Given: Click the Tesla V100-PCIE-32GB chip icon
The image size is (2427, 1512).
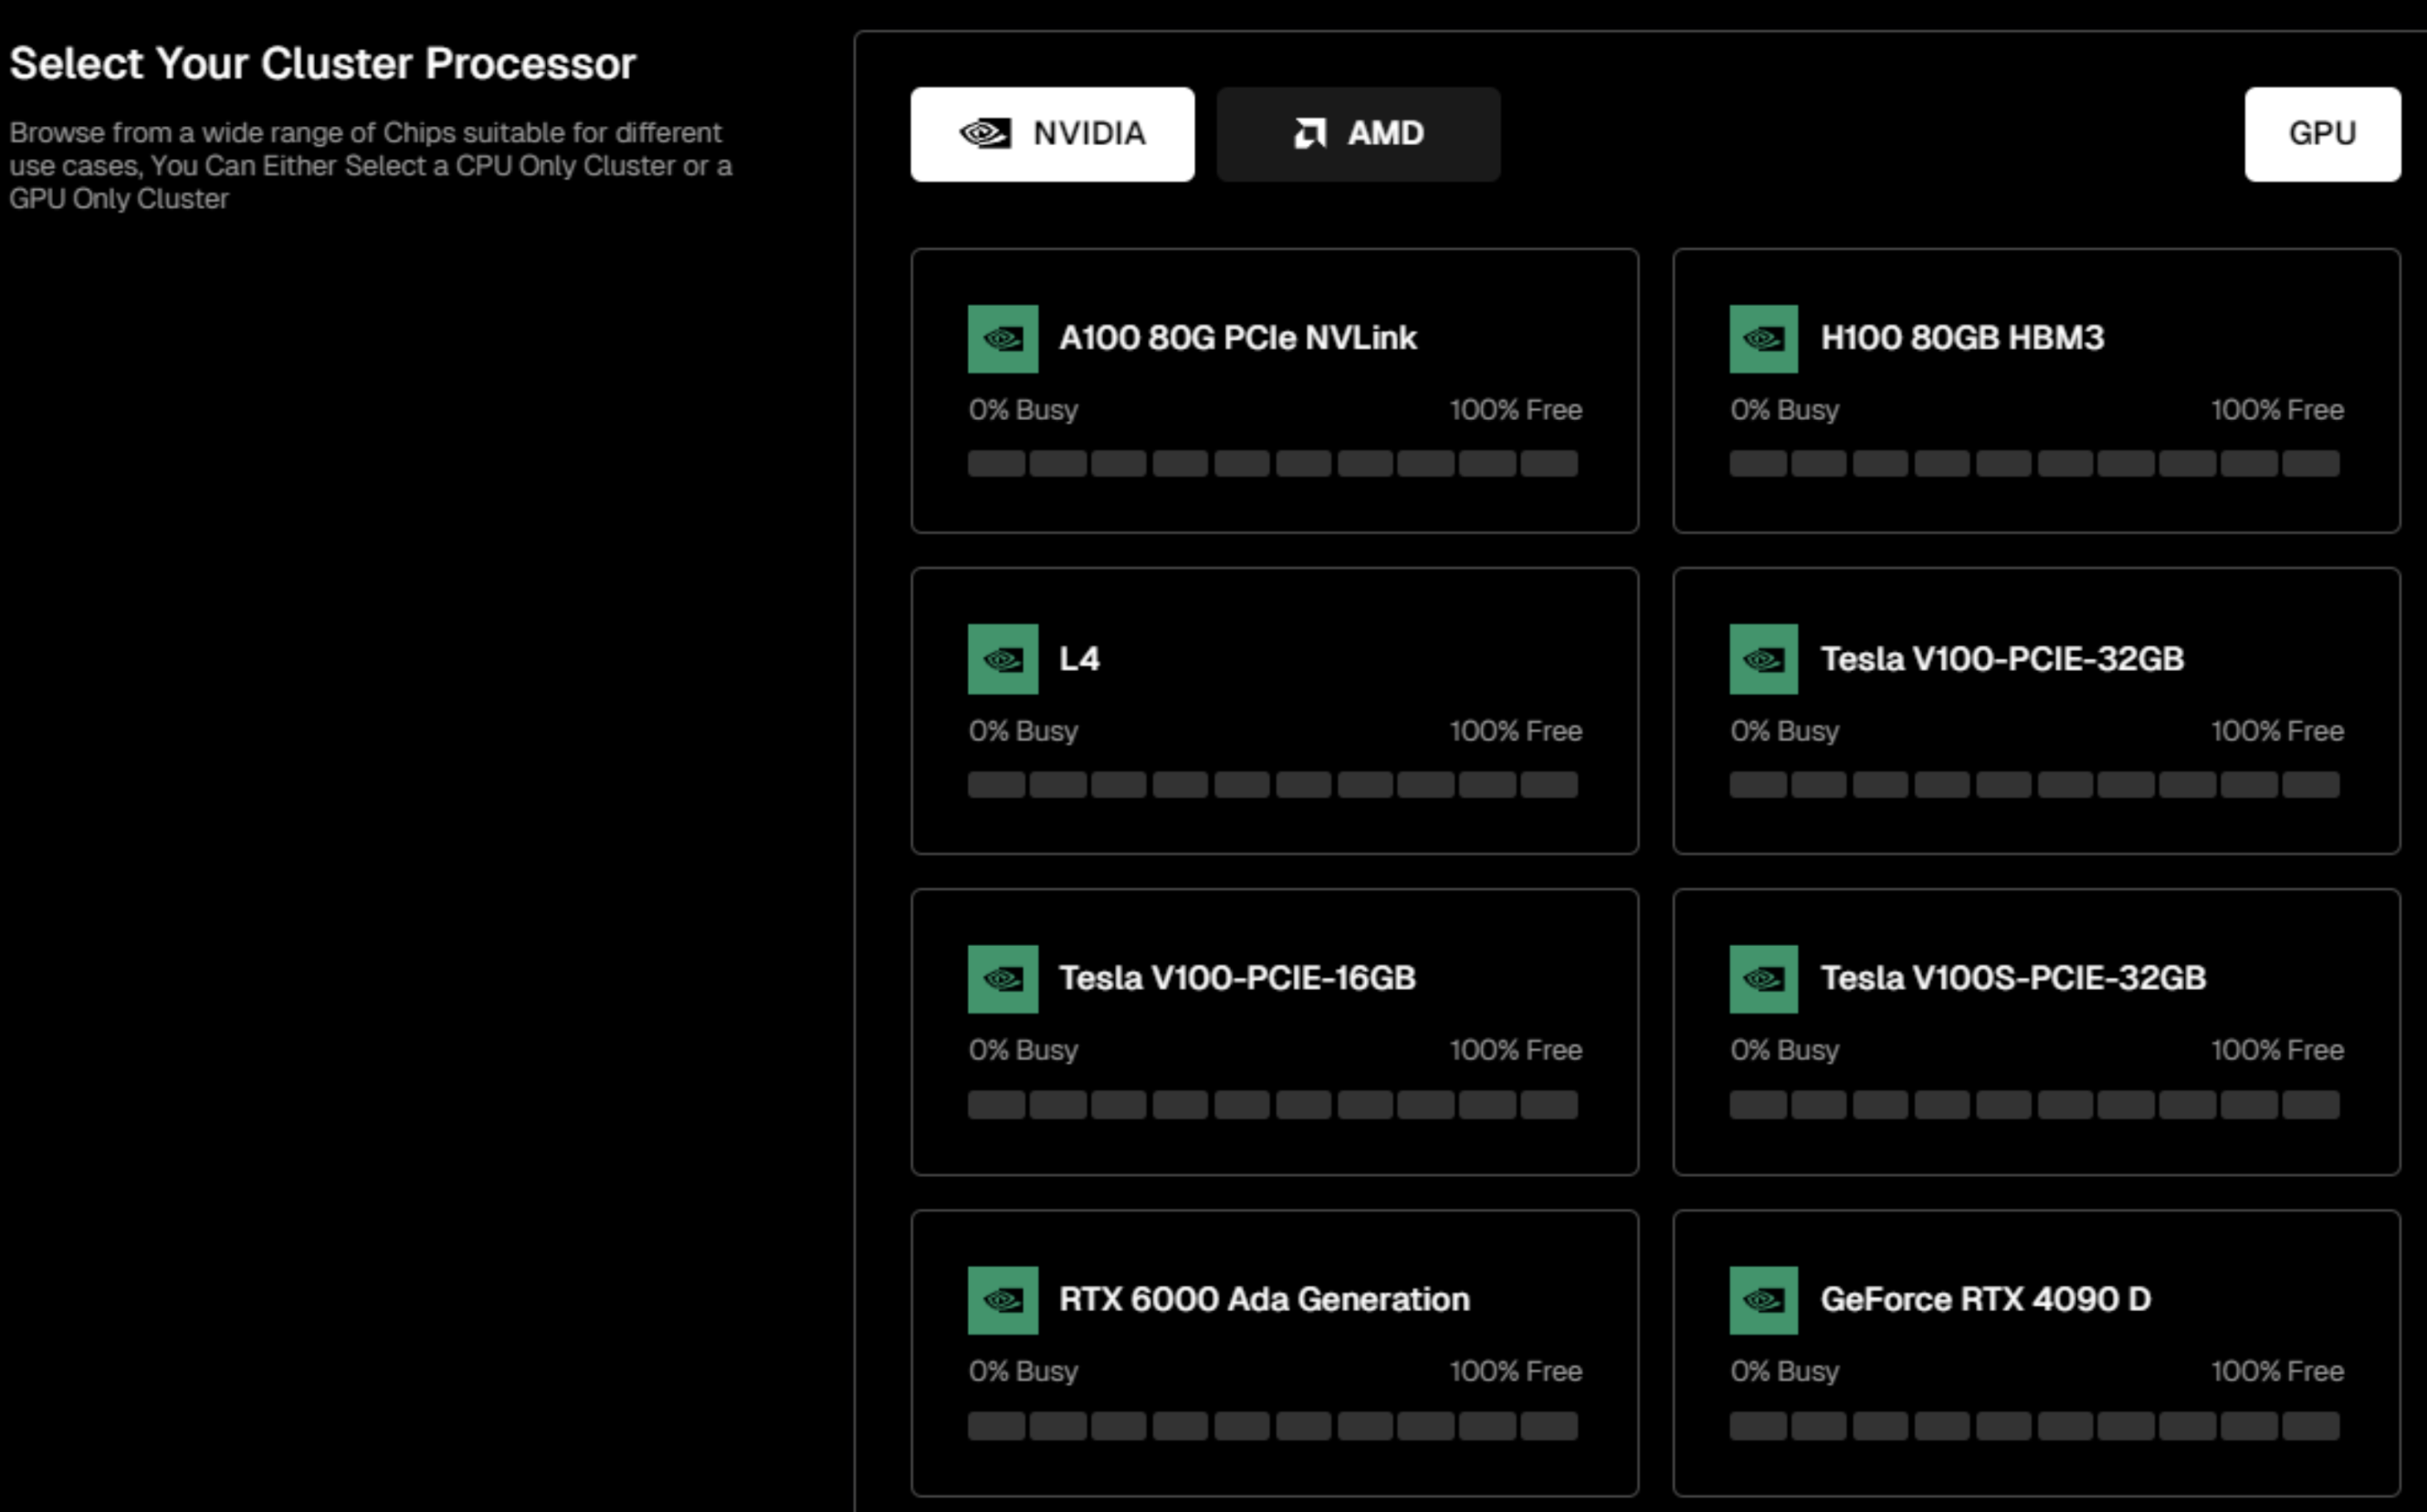Looking at the screenshot, I should pyautogui.click(x=1764, y=659).
